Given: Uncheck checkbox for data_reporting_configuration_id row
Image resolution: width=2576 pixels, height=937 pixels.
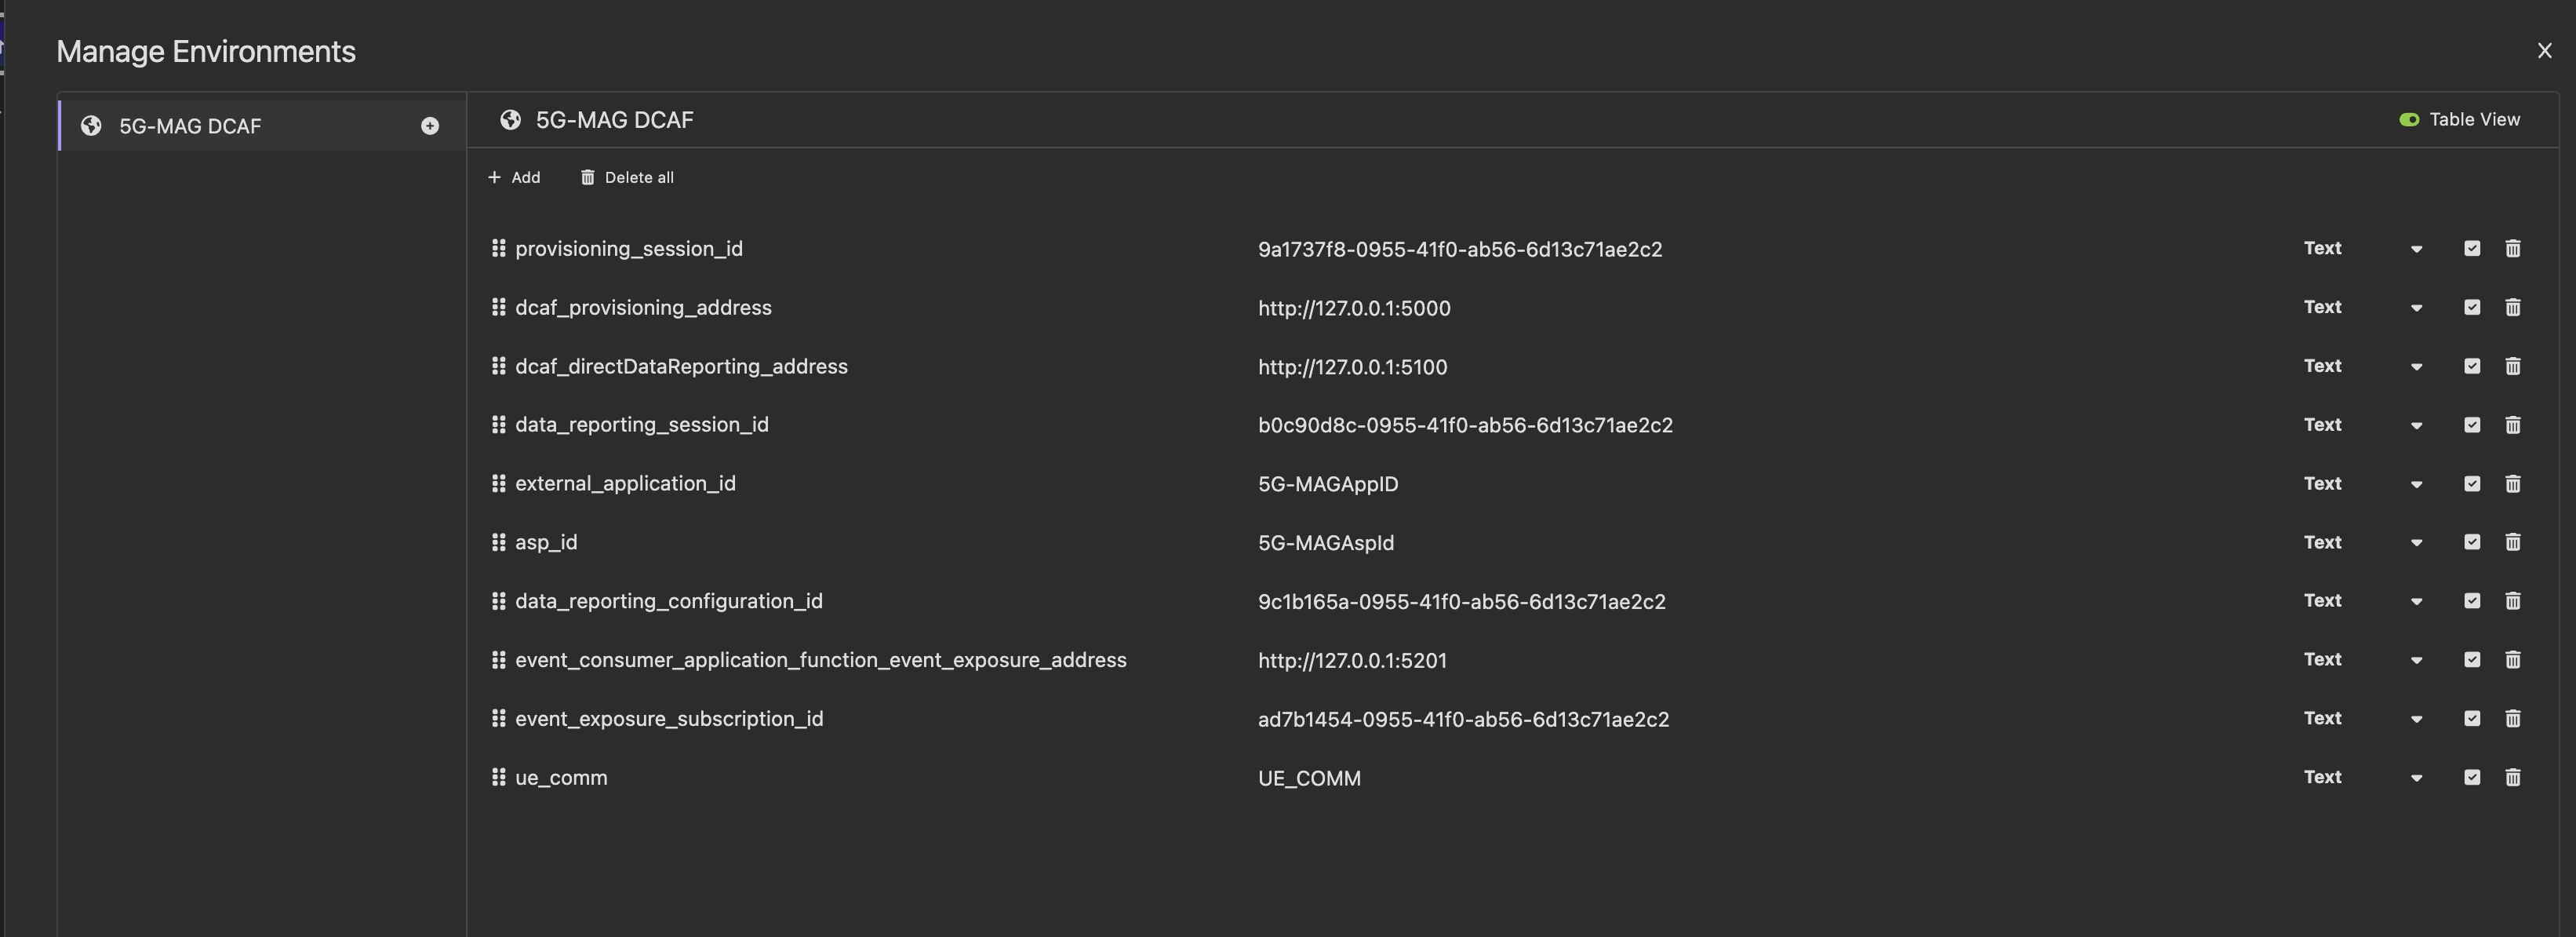Looking at the screenshot, I should (x=2472, y=601).
